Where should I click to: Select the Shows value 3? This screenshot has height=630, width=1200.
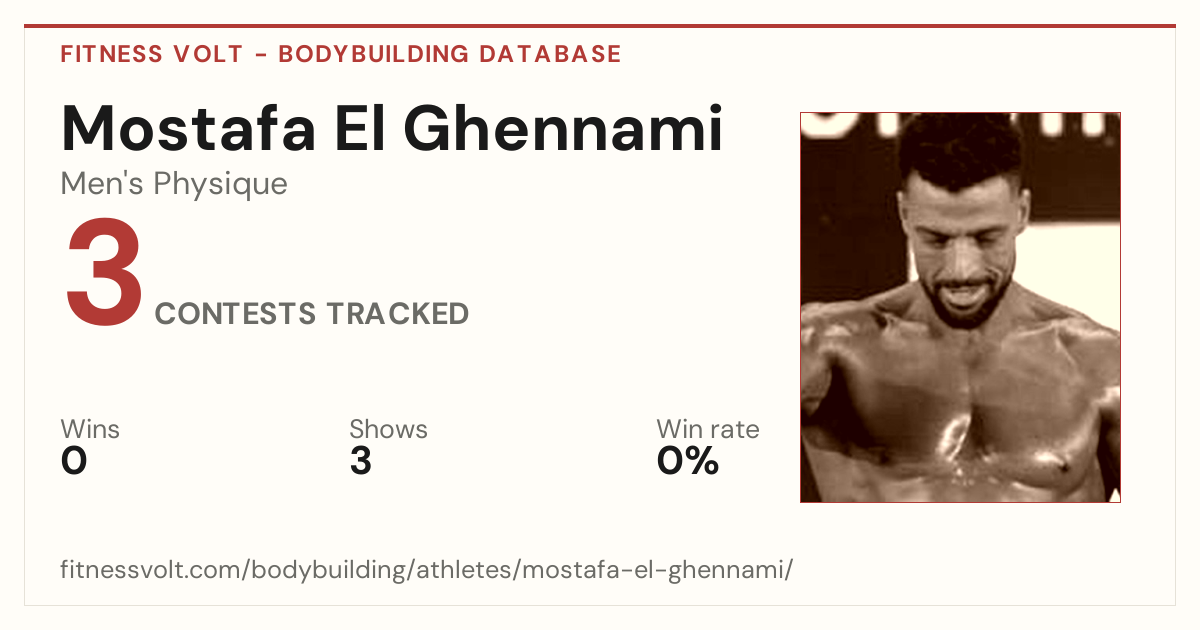coord(361,461)
